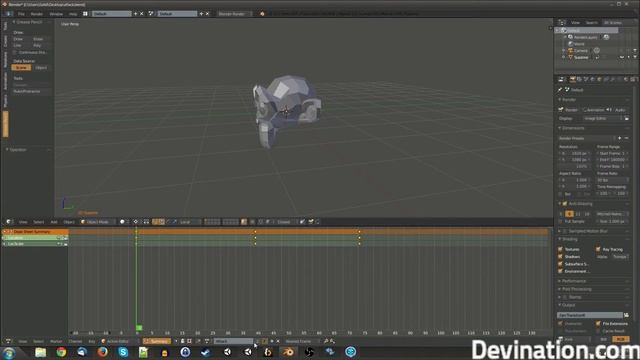Open the Image Editor display dropdown
Screen dimensions: 640x360
tap(603, 118)
